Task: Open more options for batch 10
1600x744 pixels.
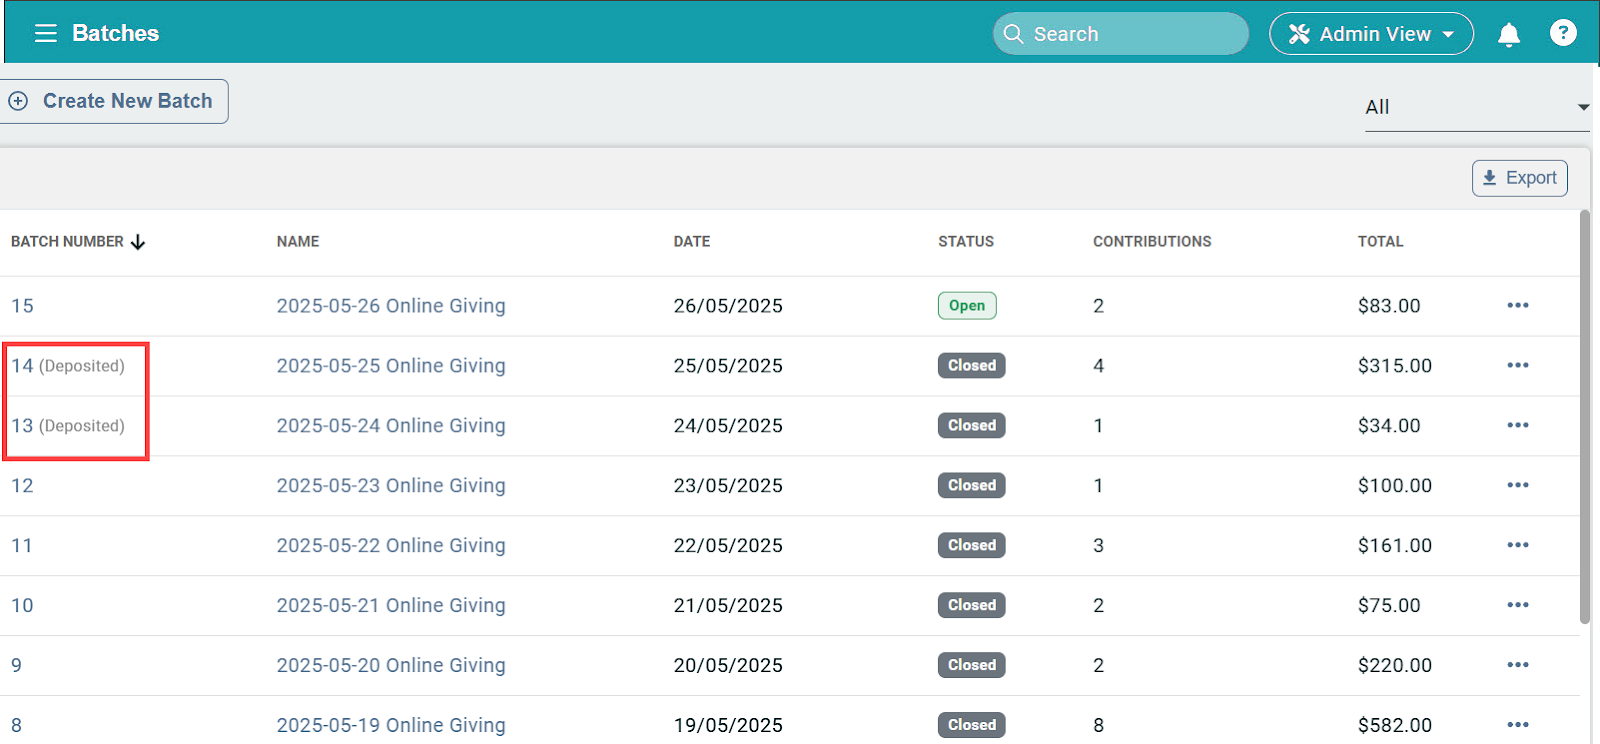Action: tap(1518, 605)
